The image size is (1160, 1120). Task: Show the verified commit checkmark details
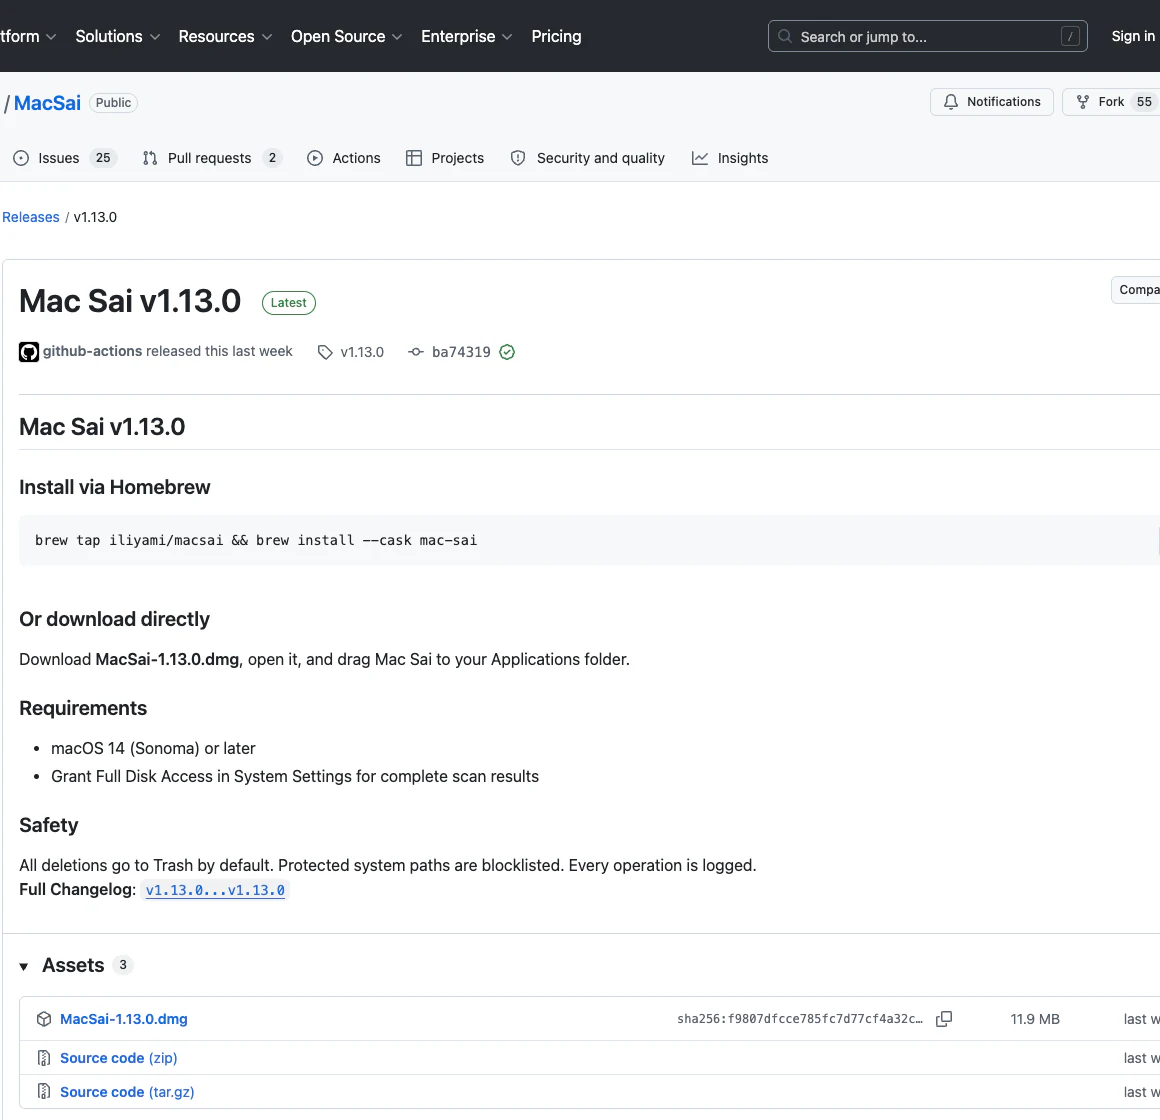pyautogui.click(x=507, y=352)
